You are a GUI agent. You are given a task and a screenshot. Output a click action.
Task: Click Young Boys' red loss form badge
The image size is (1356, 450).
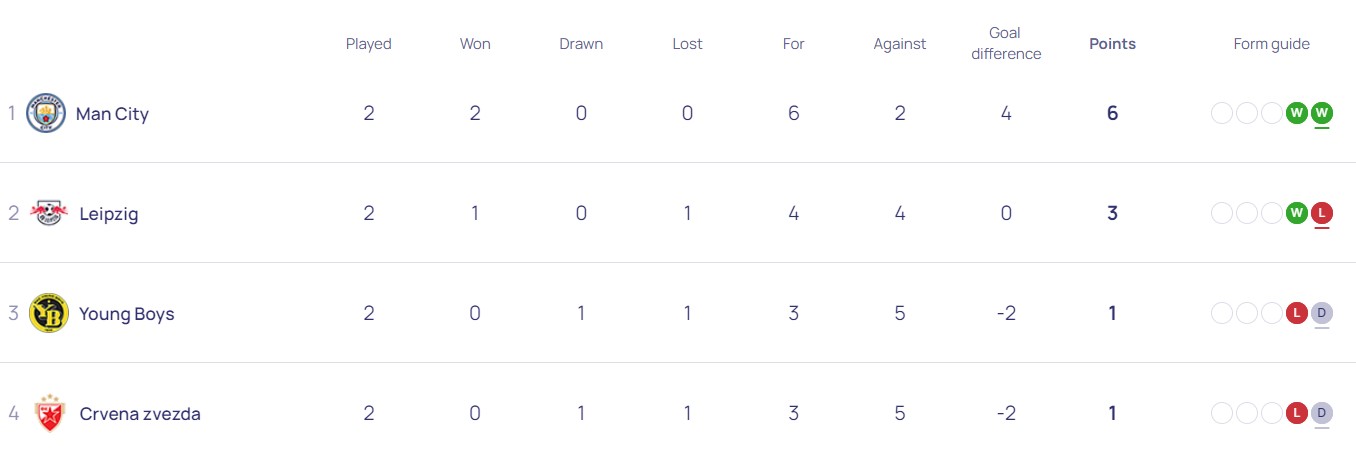point(1297,313)
